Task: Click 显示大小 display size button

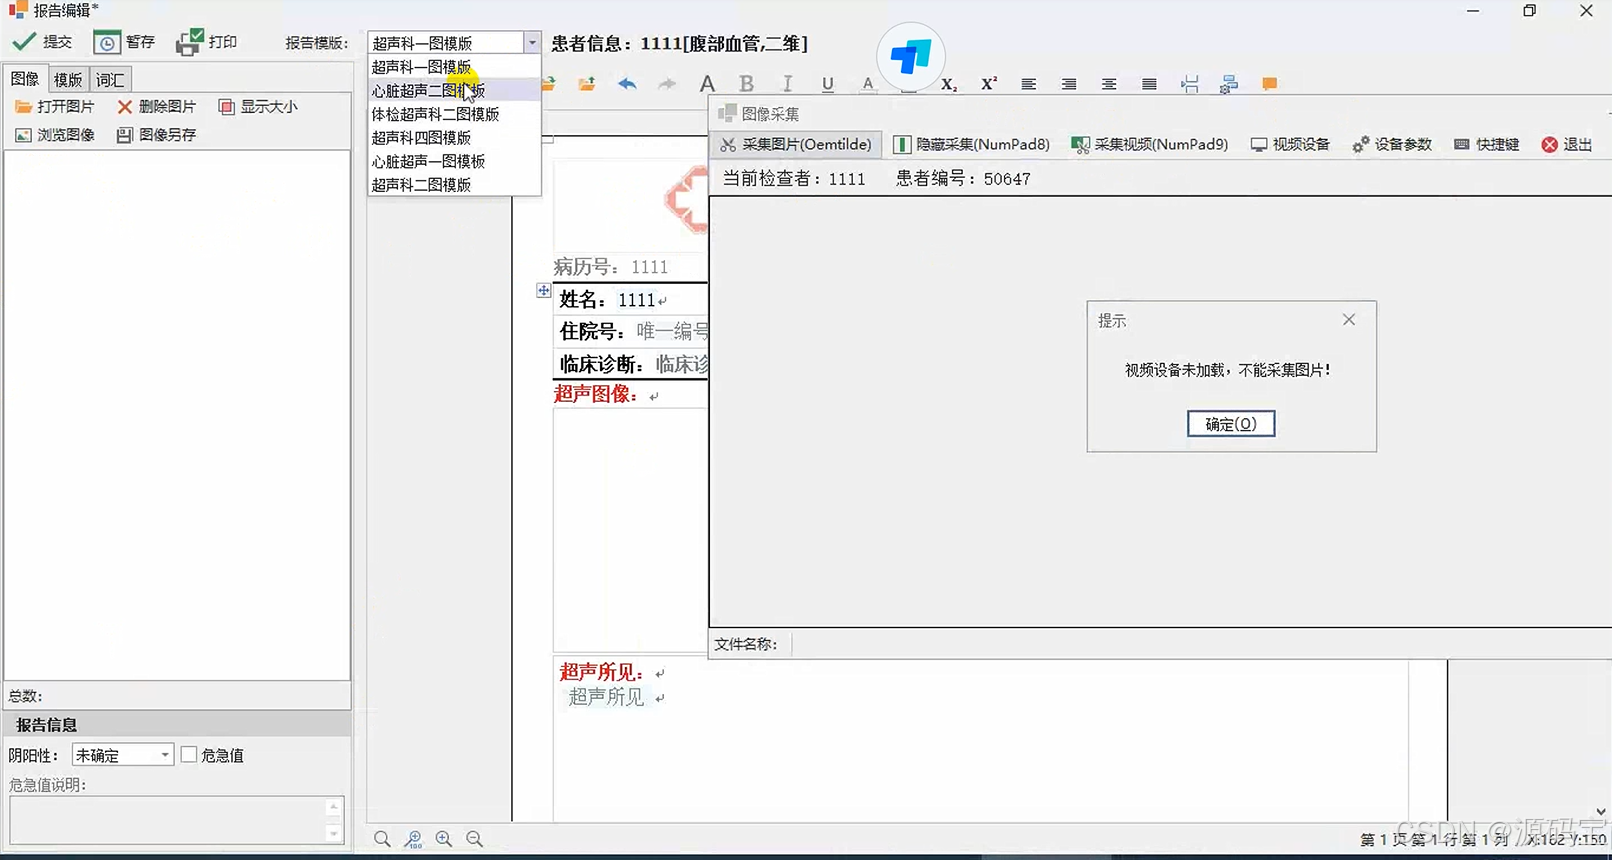Action: 258,106
